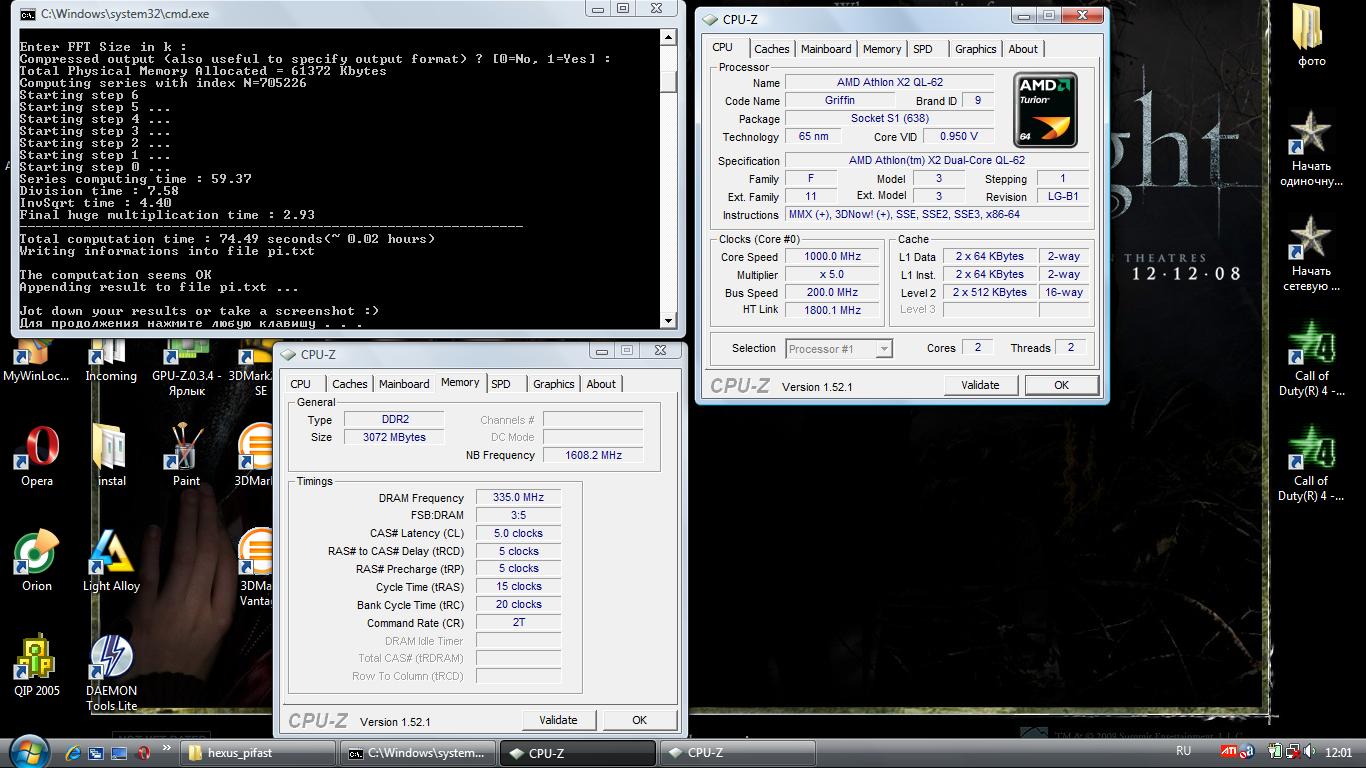Viewport: 1366px width, 768px height.
Task: Click the cmd window scroll up arrow
Action: [x=668, y=37]
